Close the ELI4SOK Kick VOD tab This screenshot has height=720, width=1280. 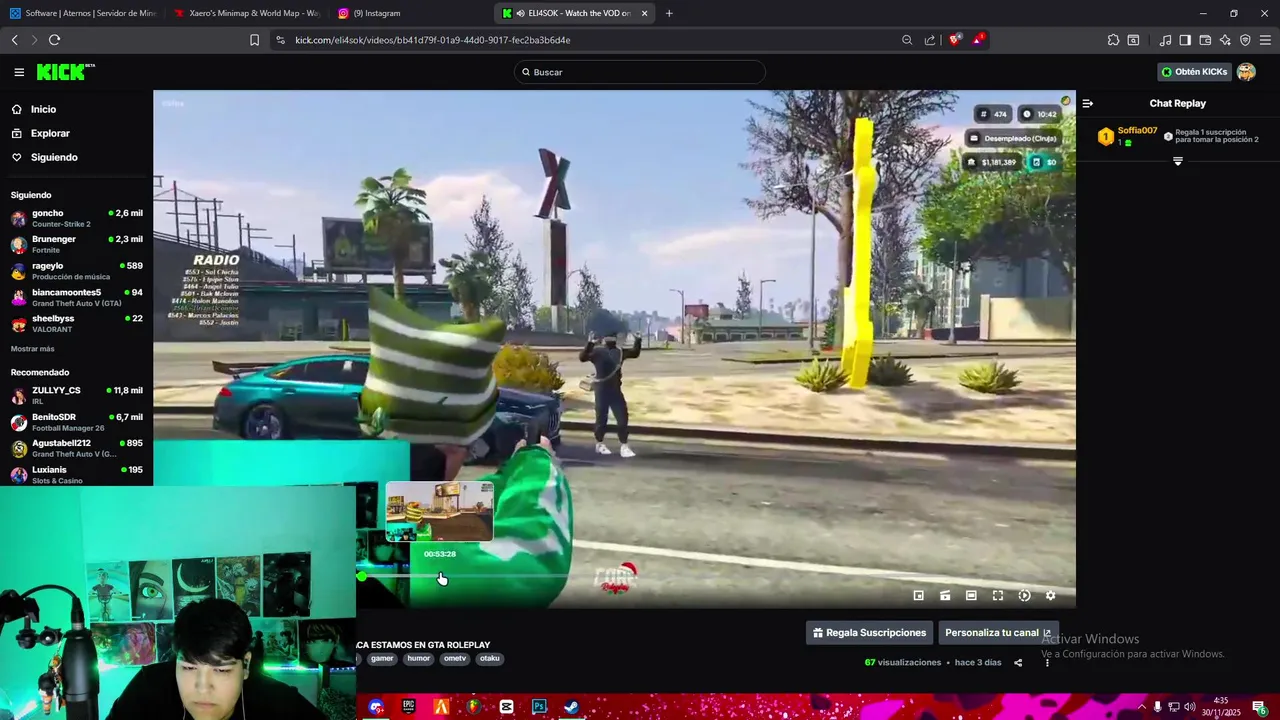tap(644, 13)
